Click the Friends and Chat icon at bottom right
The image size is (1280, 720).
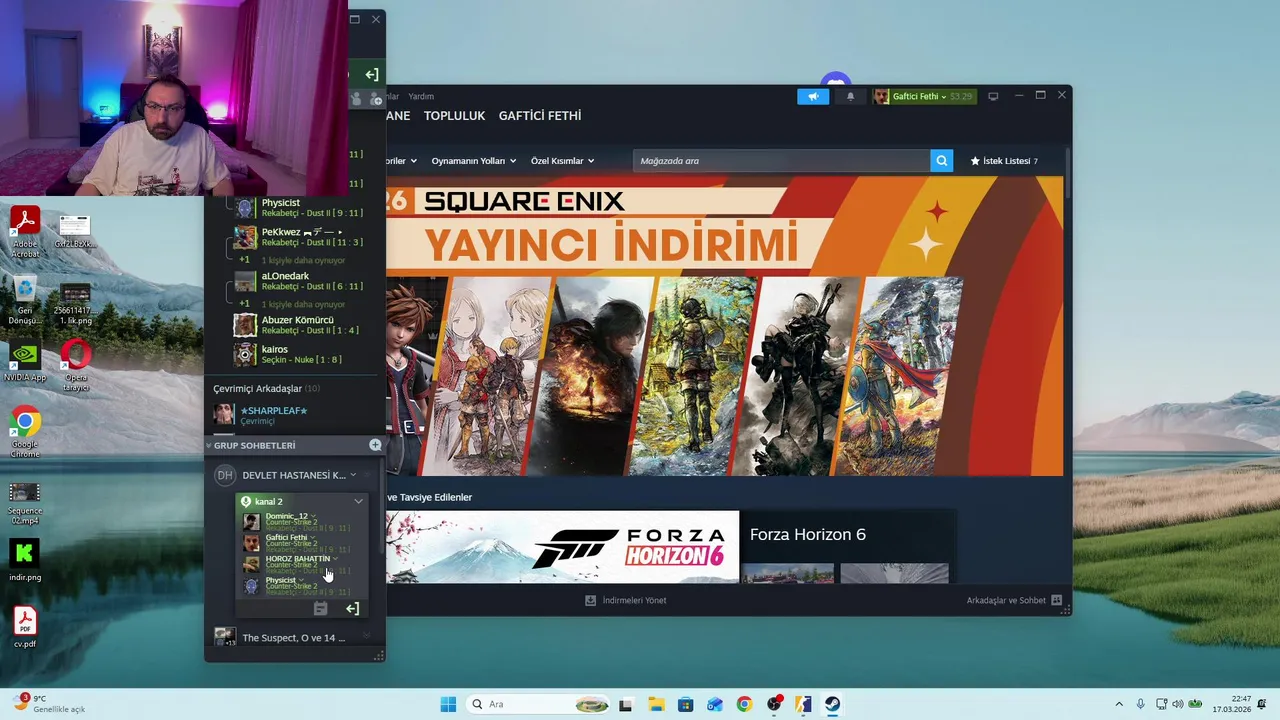(x=1056, y=600)
